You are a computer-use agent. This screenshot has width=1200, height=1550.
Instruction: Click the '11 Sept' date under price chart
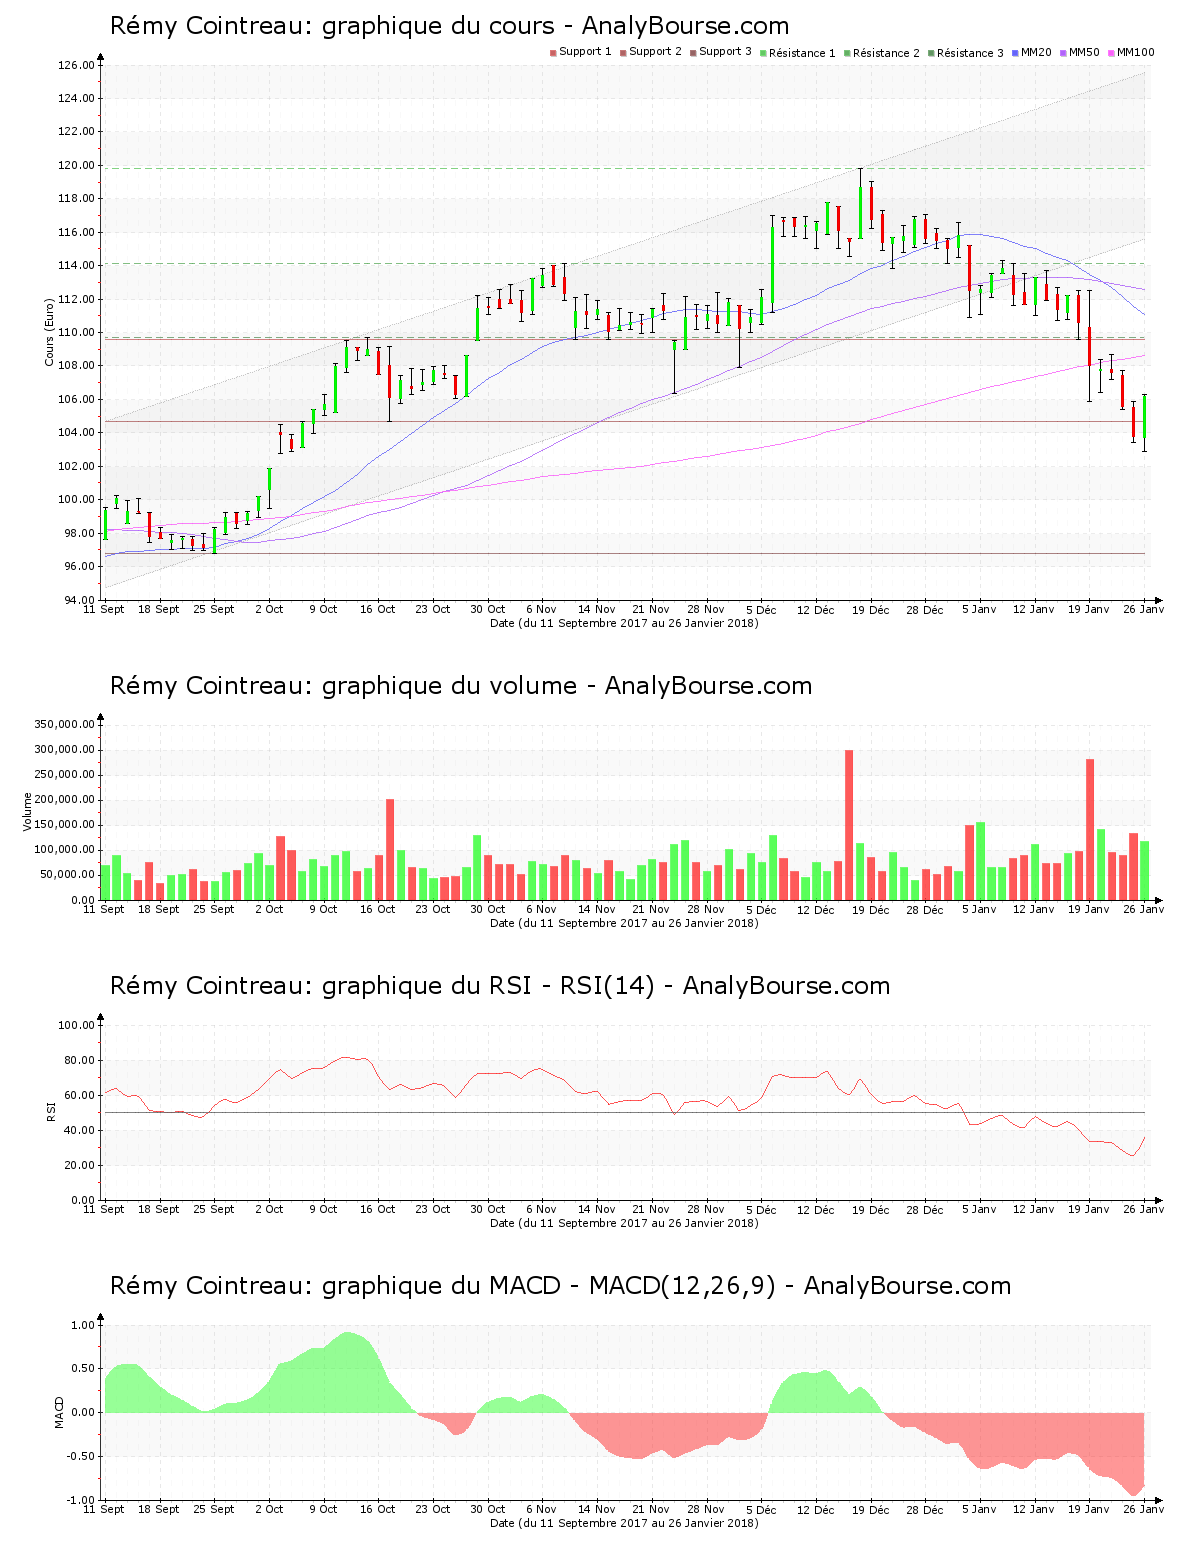point(104,609)
